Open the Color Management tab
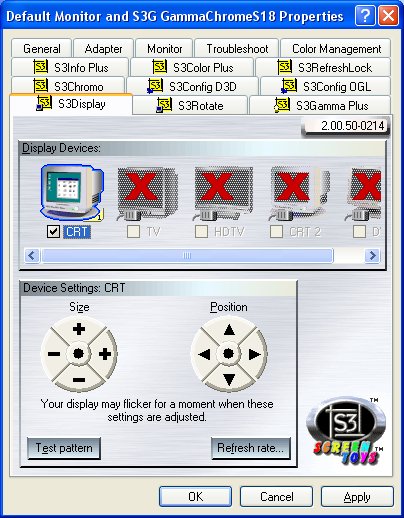 coord(336,48)
